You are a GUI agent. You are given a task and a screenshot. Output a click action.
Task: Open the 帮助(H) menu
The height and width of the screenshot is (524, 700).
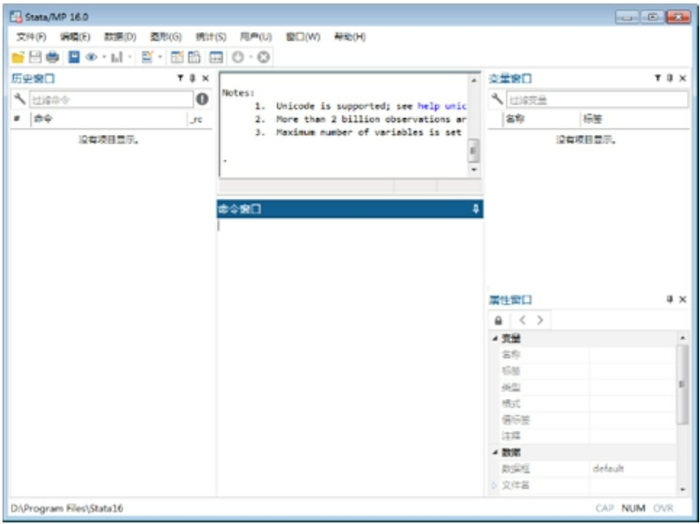350,37
